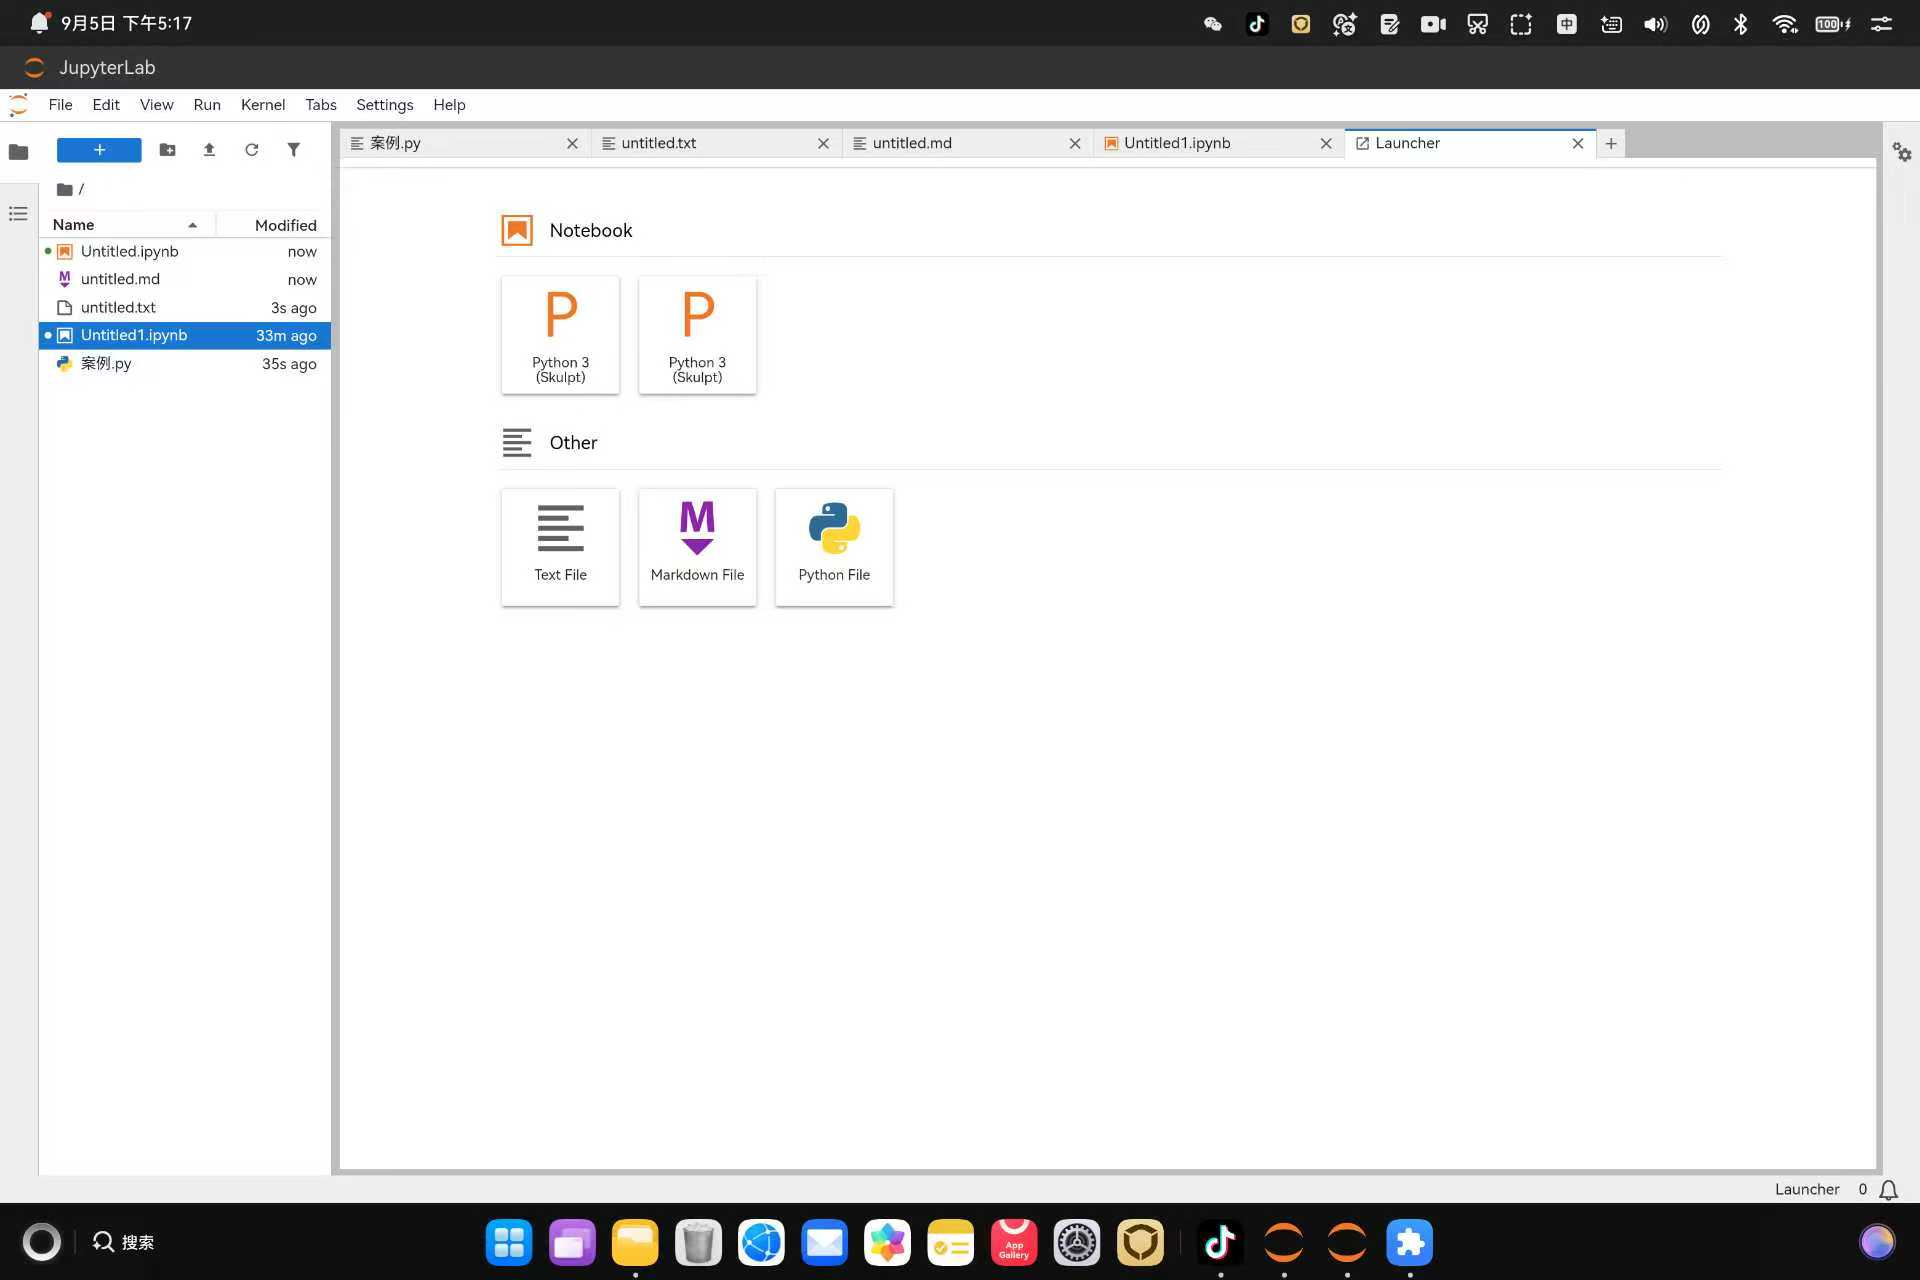This screenshot has height=1280, width=1920.
Task: Open the TikTok app in the dock
Action: point(1220,1243)
